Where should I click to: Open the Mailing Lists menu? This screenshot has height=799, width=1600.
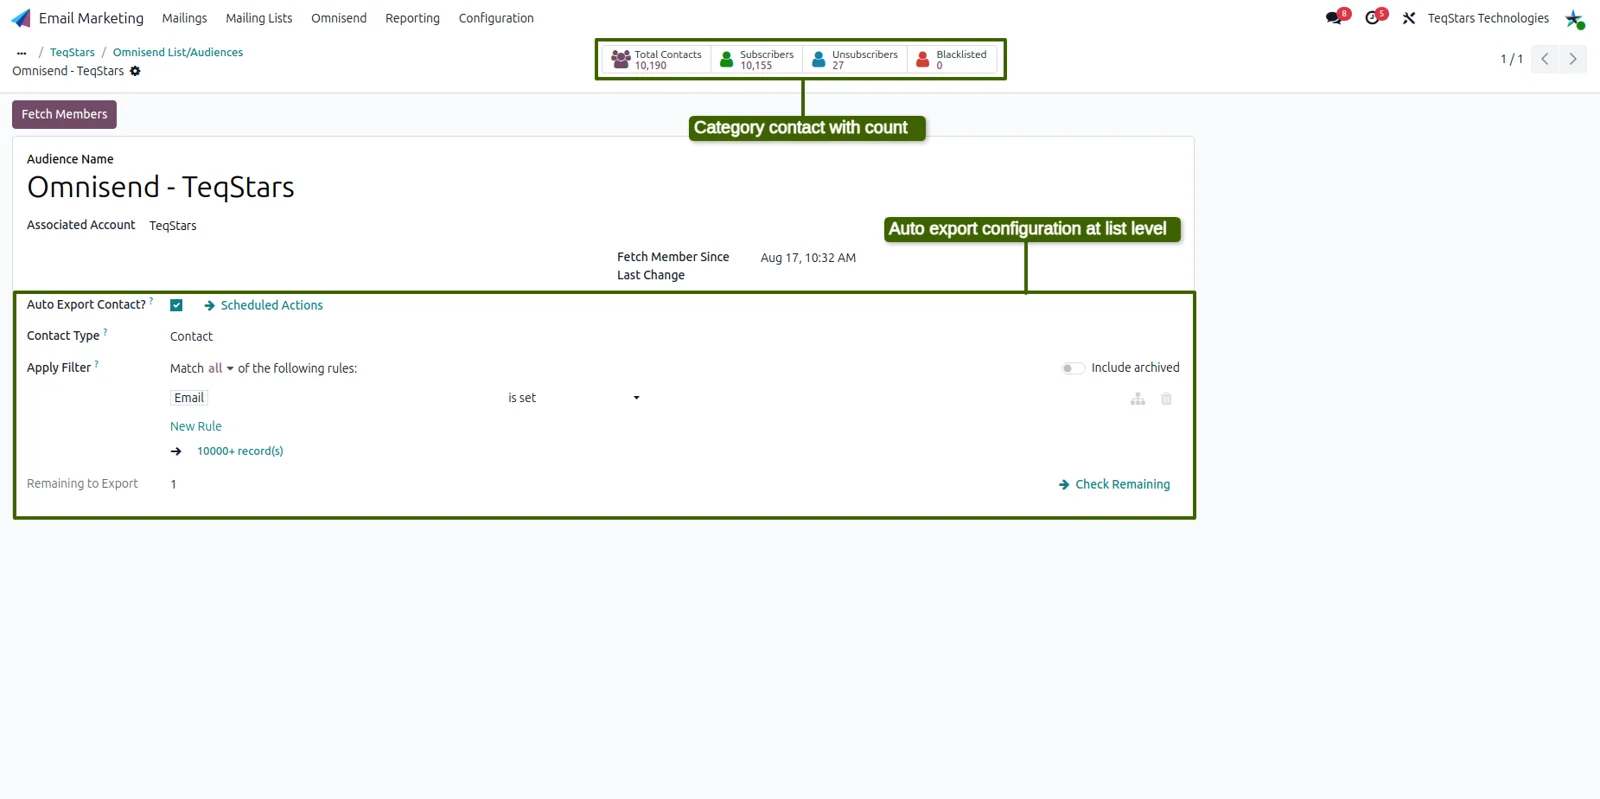259,18
